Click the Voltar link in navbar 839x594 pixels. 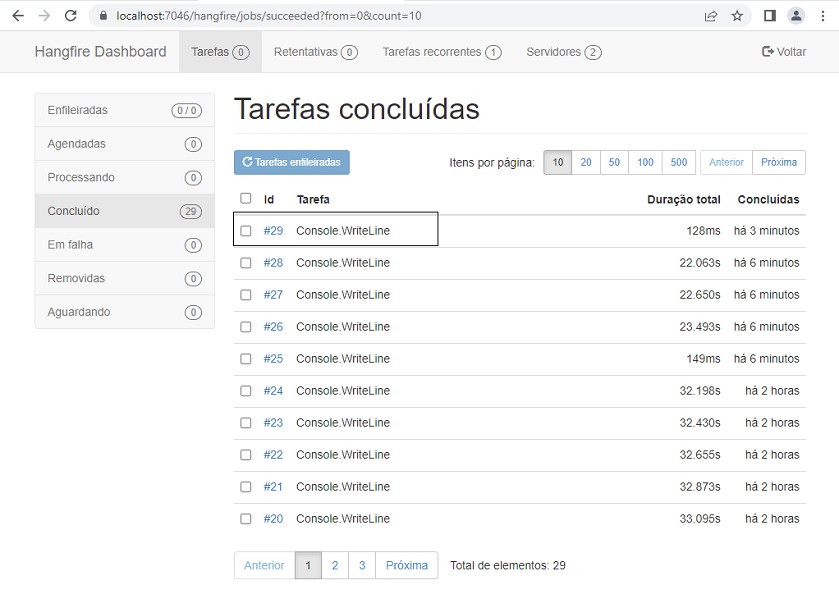point(783,52)
